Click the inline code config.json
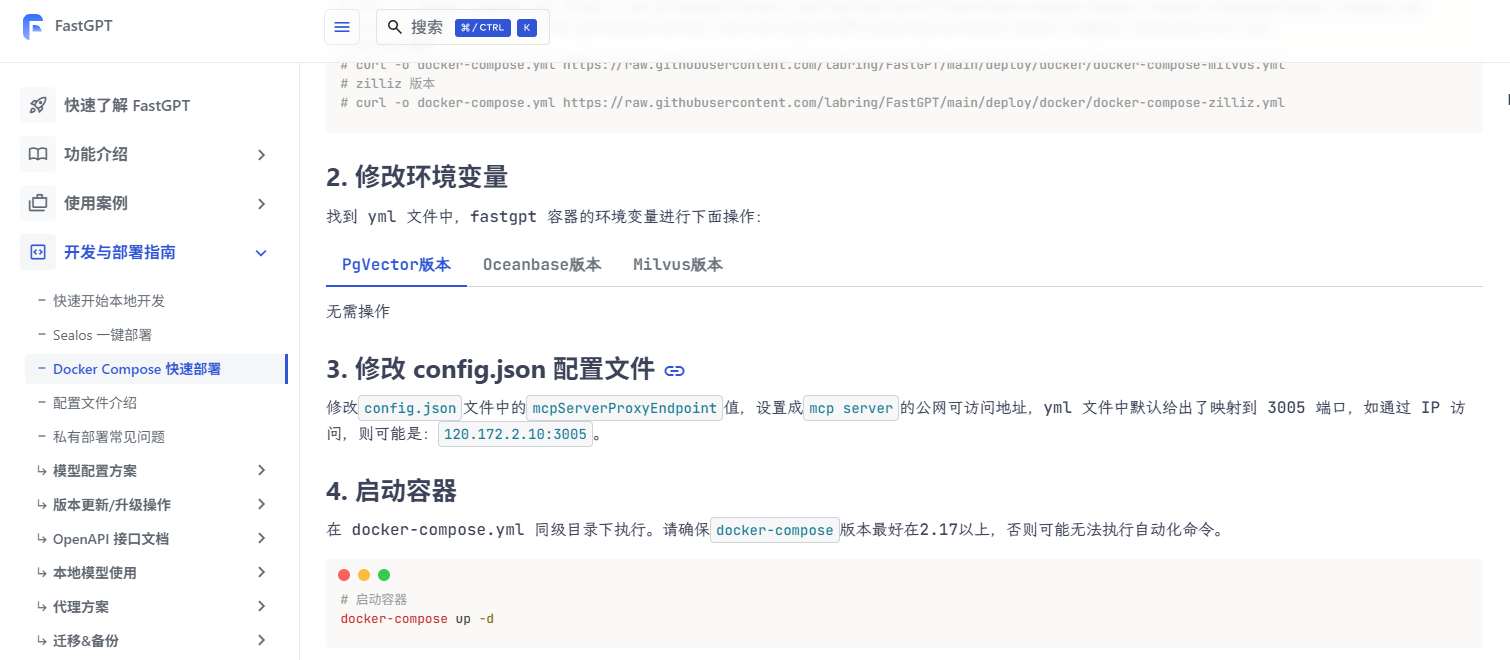 [x=410, y=408]
